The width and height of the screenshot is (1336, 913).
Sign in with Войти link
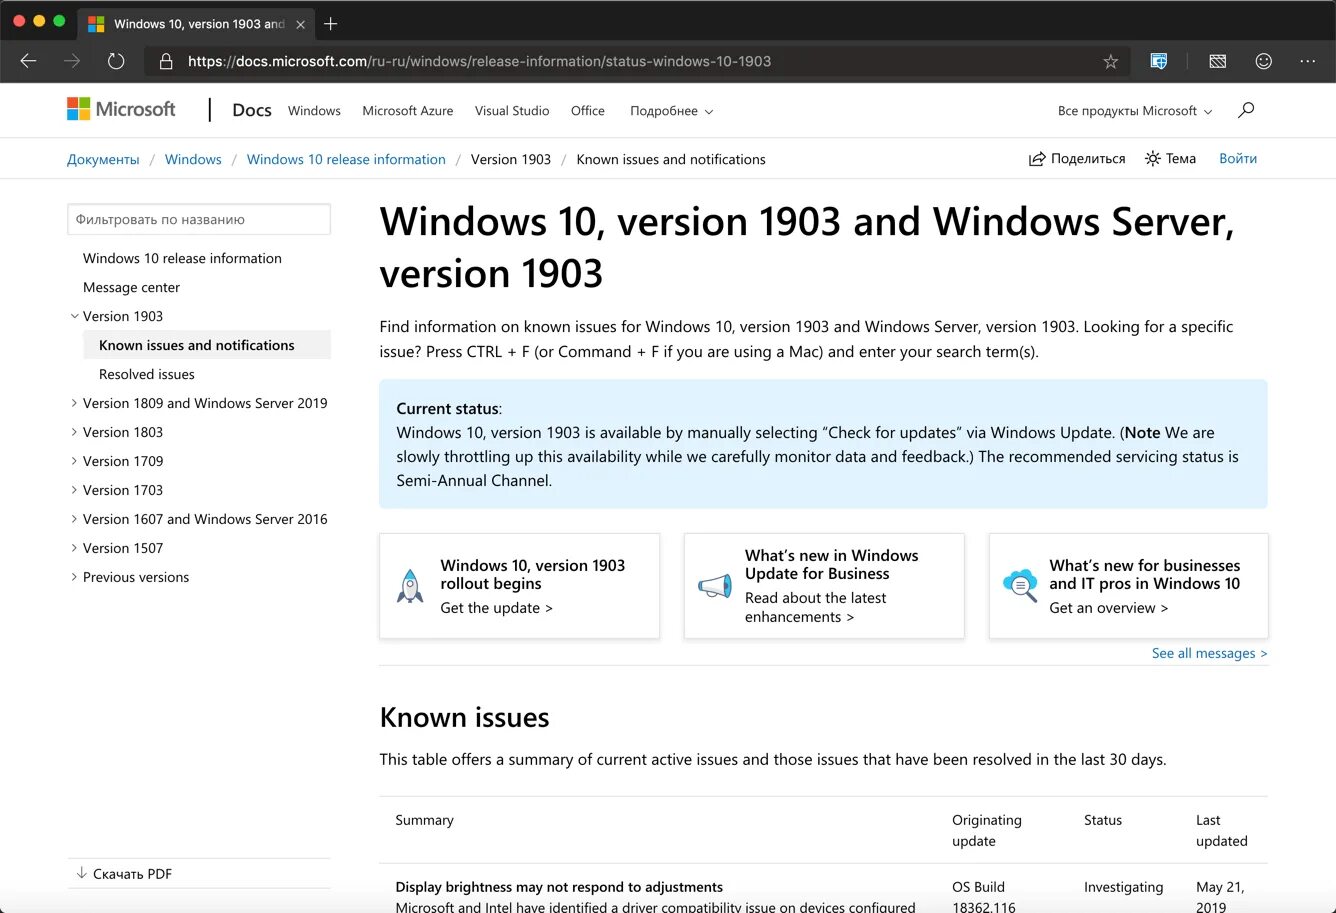1238,158
